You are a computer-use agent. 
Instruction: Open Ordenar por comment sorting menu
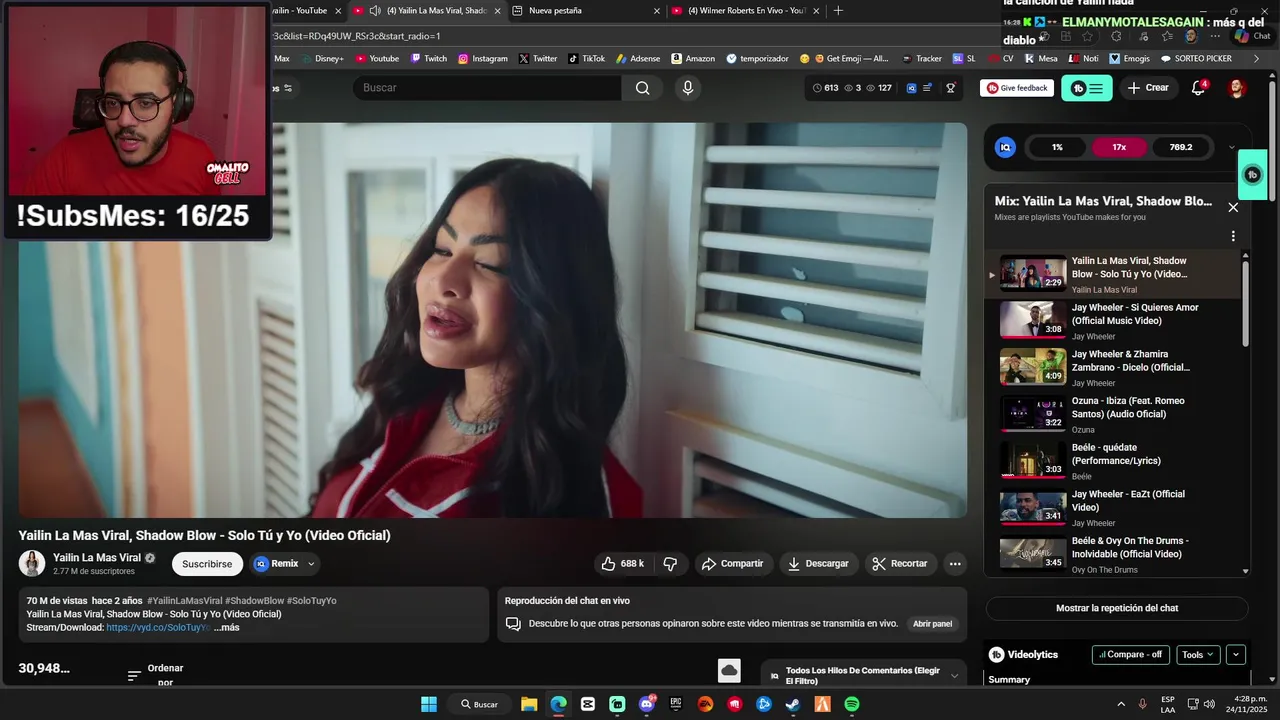(x=155, y=675)
